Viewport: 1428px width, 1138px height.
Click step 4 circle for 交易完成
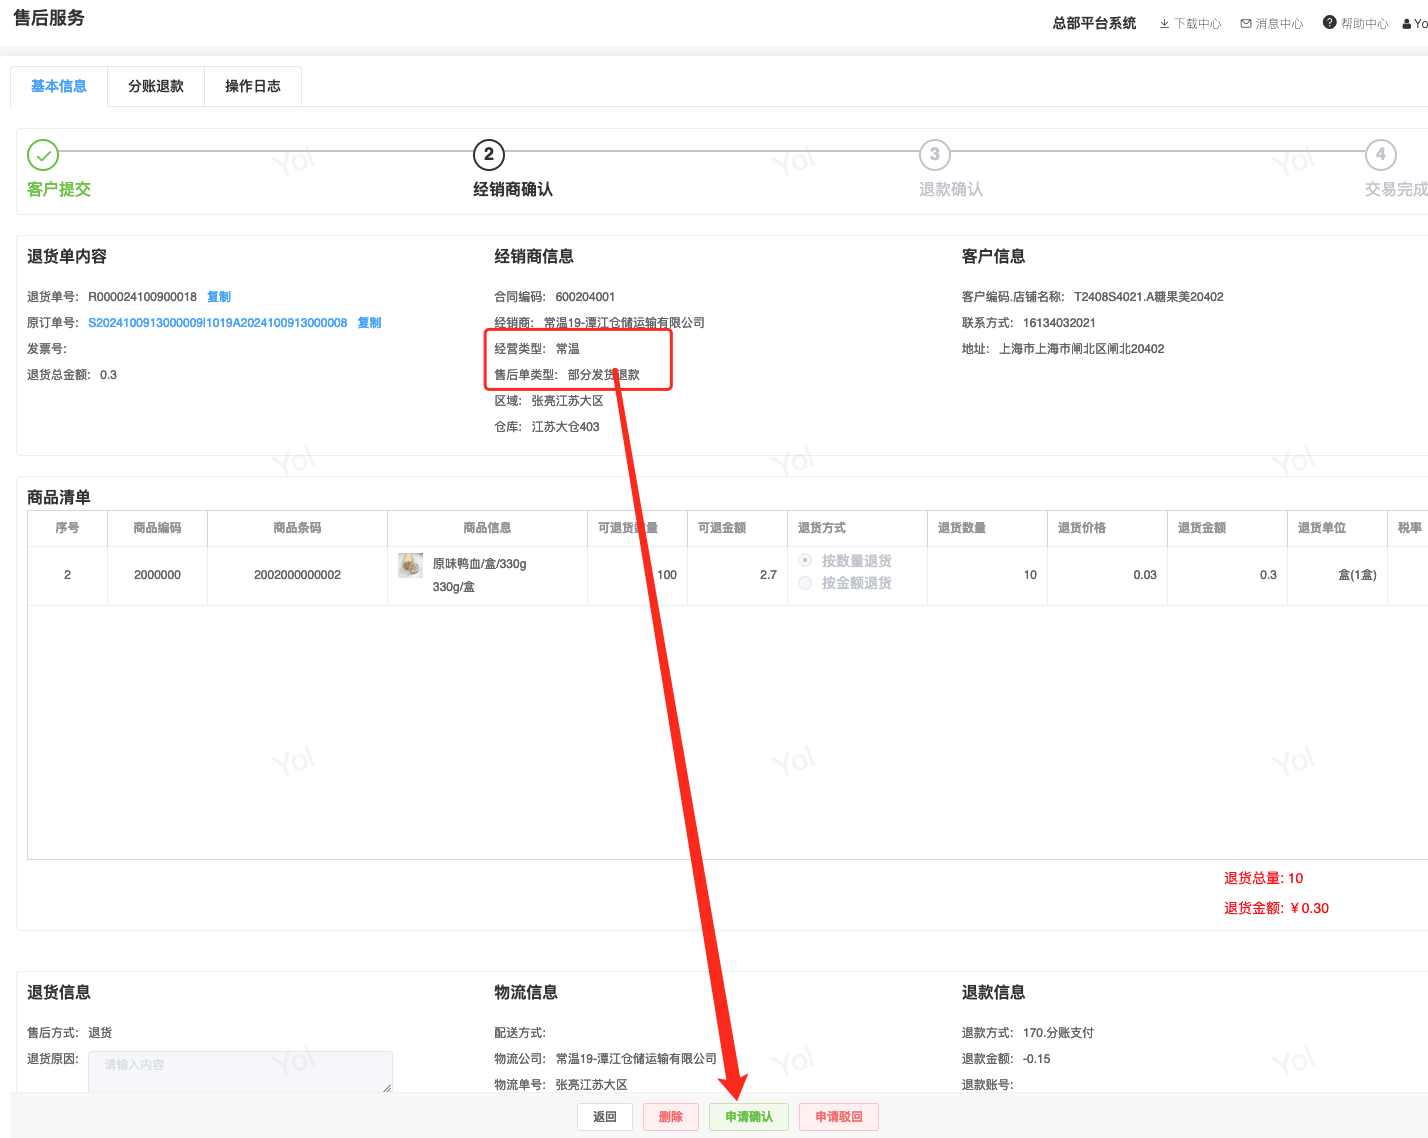(1381, 155)
